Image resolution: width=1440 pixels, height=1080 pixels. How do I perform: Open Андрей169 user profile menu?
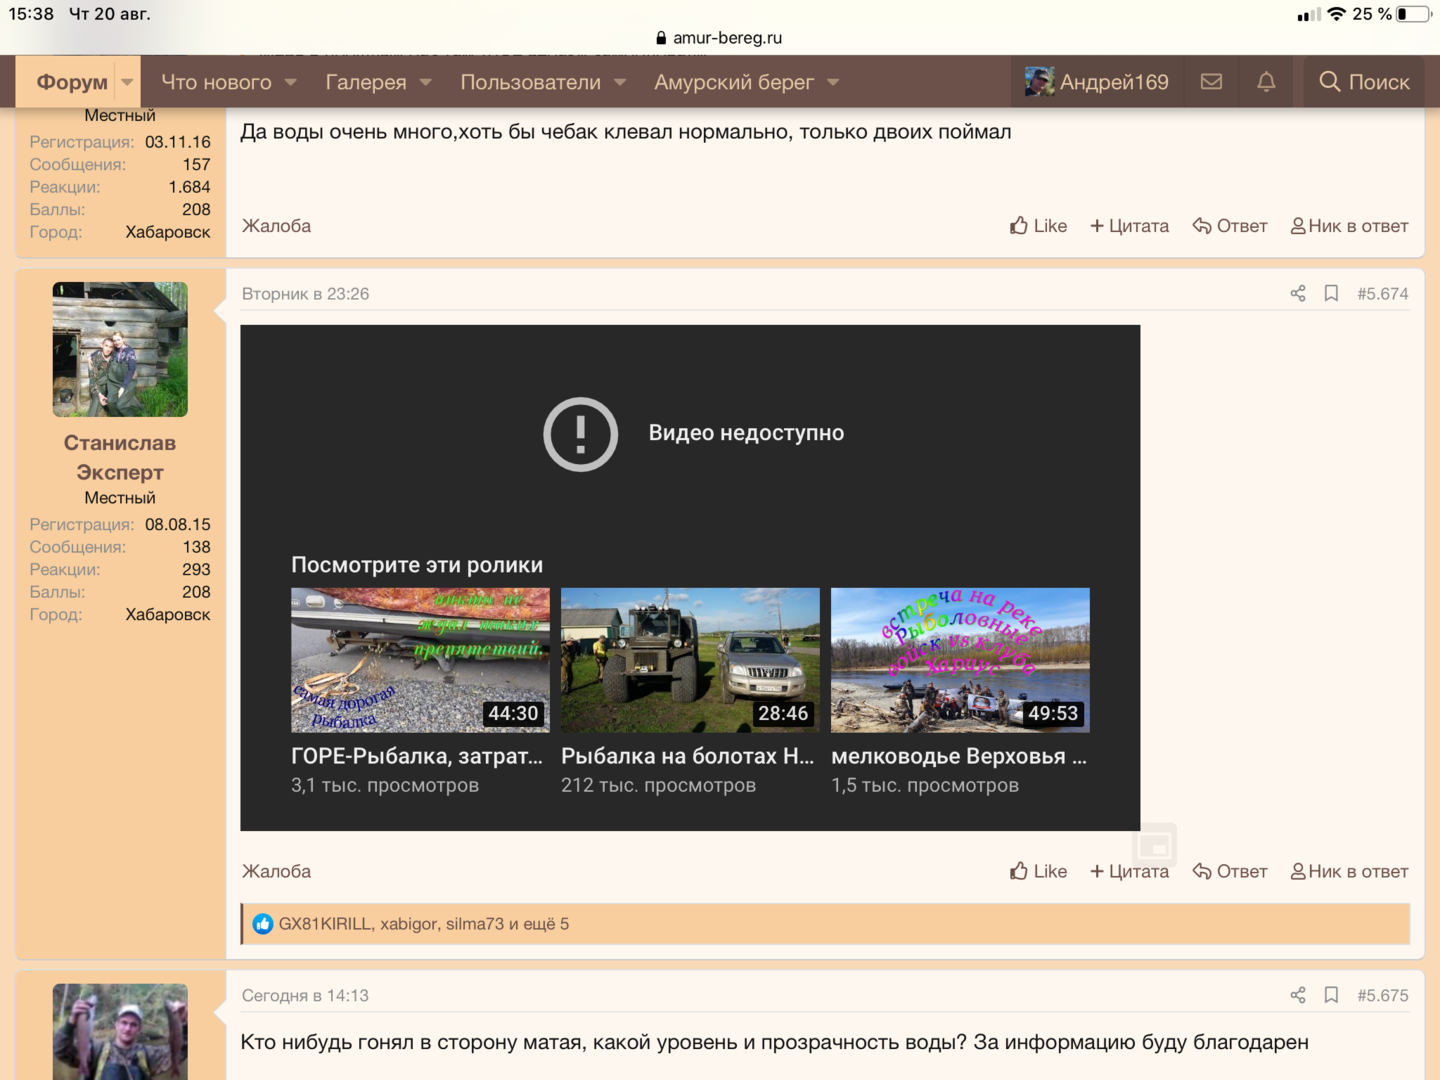(x=1097, y=82)
